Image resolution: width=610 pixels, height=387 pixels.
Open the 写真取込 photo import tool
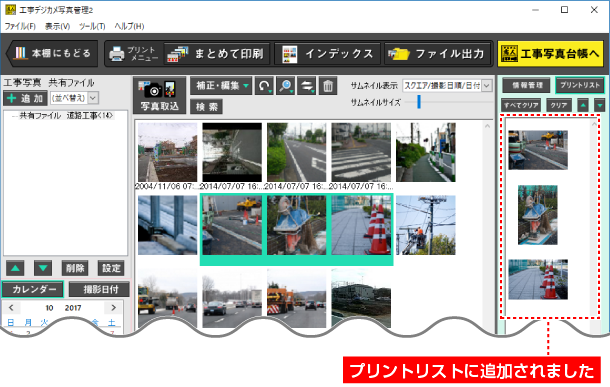tap(160, 95)
